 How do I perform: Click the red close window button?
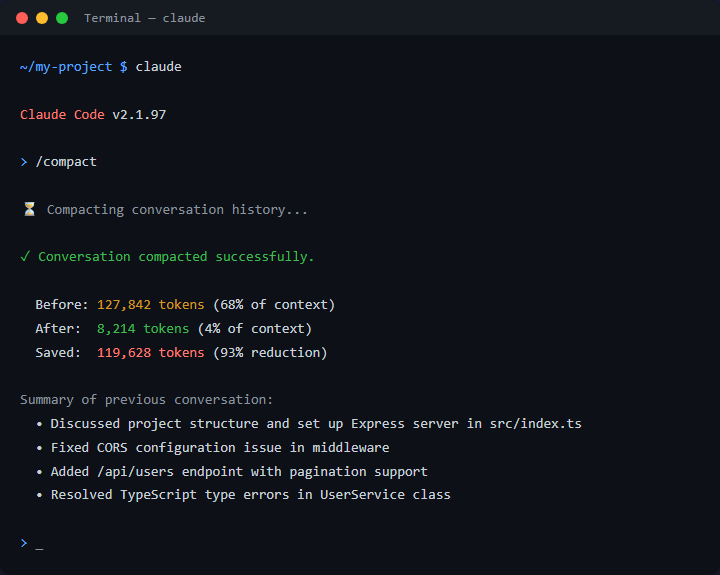pyautogui.click(x=22, y=18)
